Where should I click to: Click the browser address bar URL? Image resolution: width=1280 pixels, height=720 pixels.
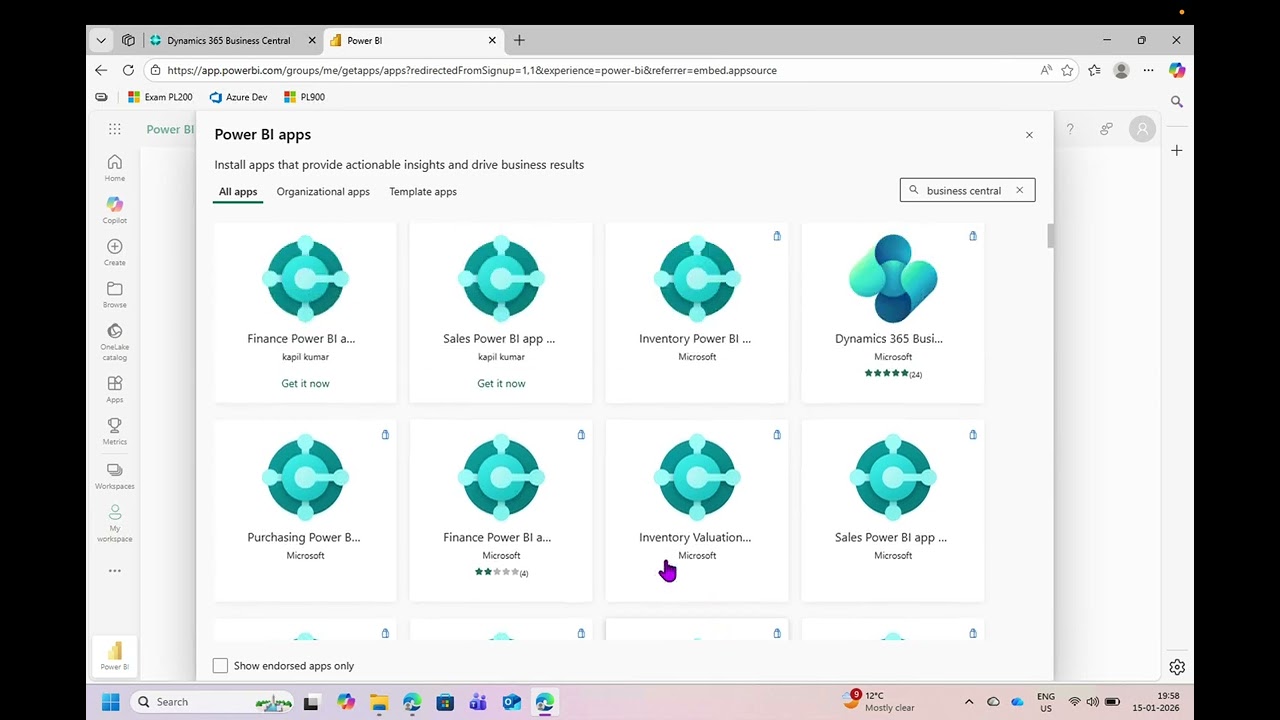[x=472, y=70]
